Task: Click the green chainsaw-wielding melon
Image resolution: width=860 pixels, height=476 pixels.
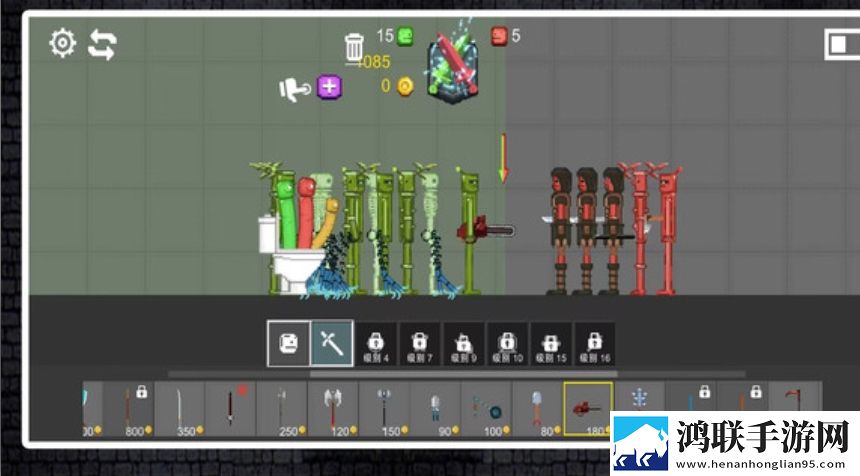Action: coord(469,230)
